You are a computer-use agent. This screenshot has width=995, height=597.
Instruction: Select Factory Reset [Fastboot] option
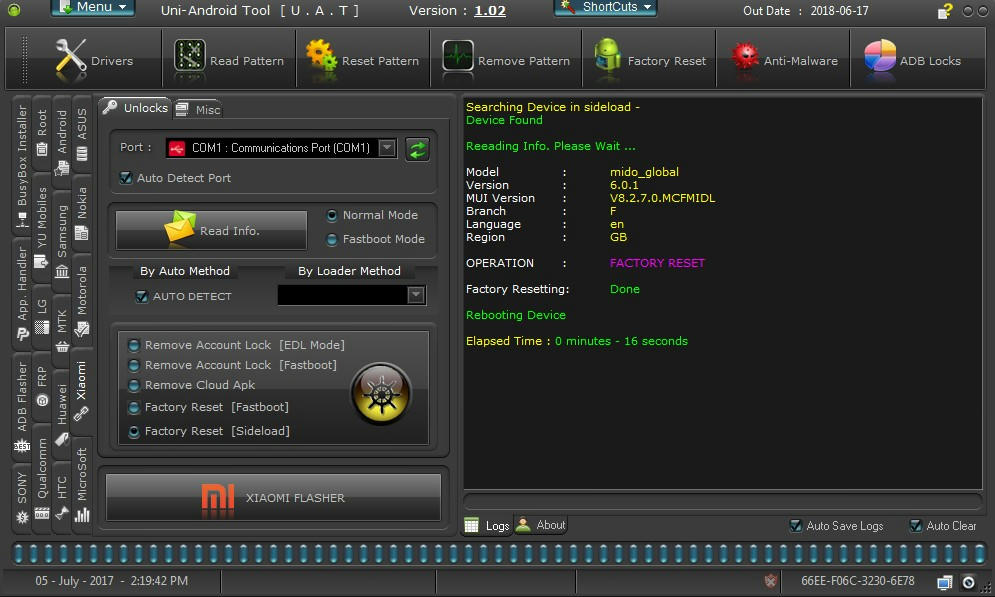pos(134,407)
